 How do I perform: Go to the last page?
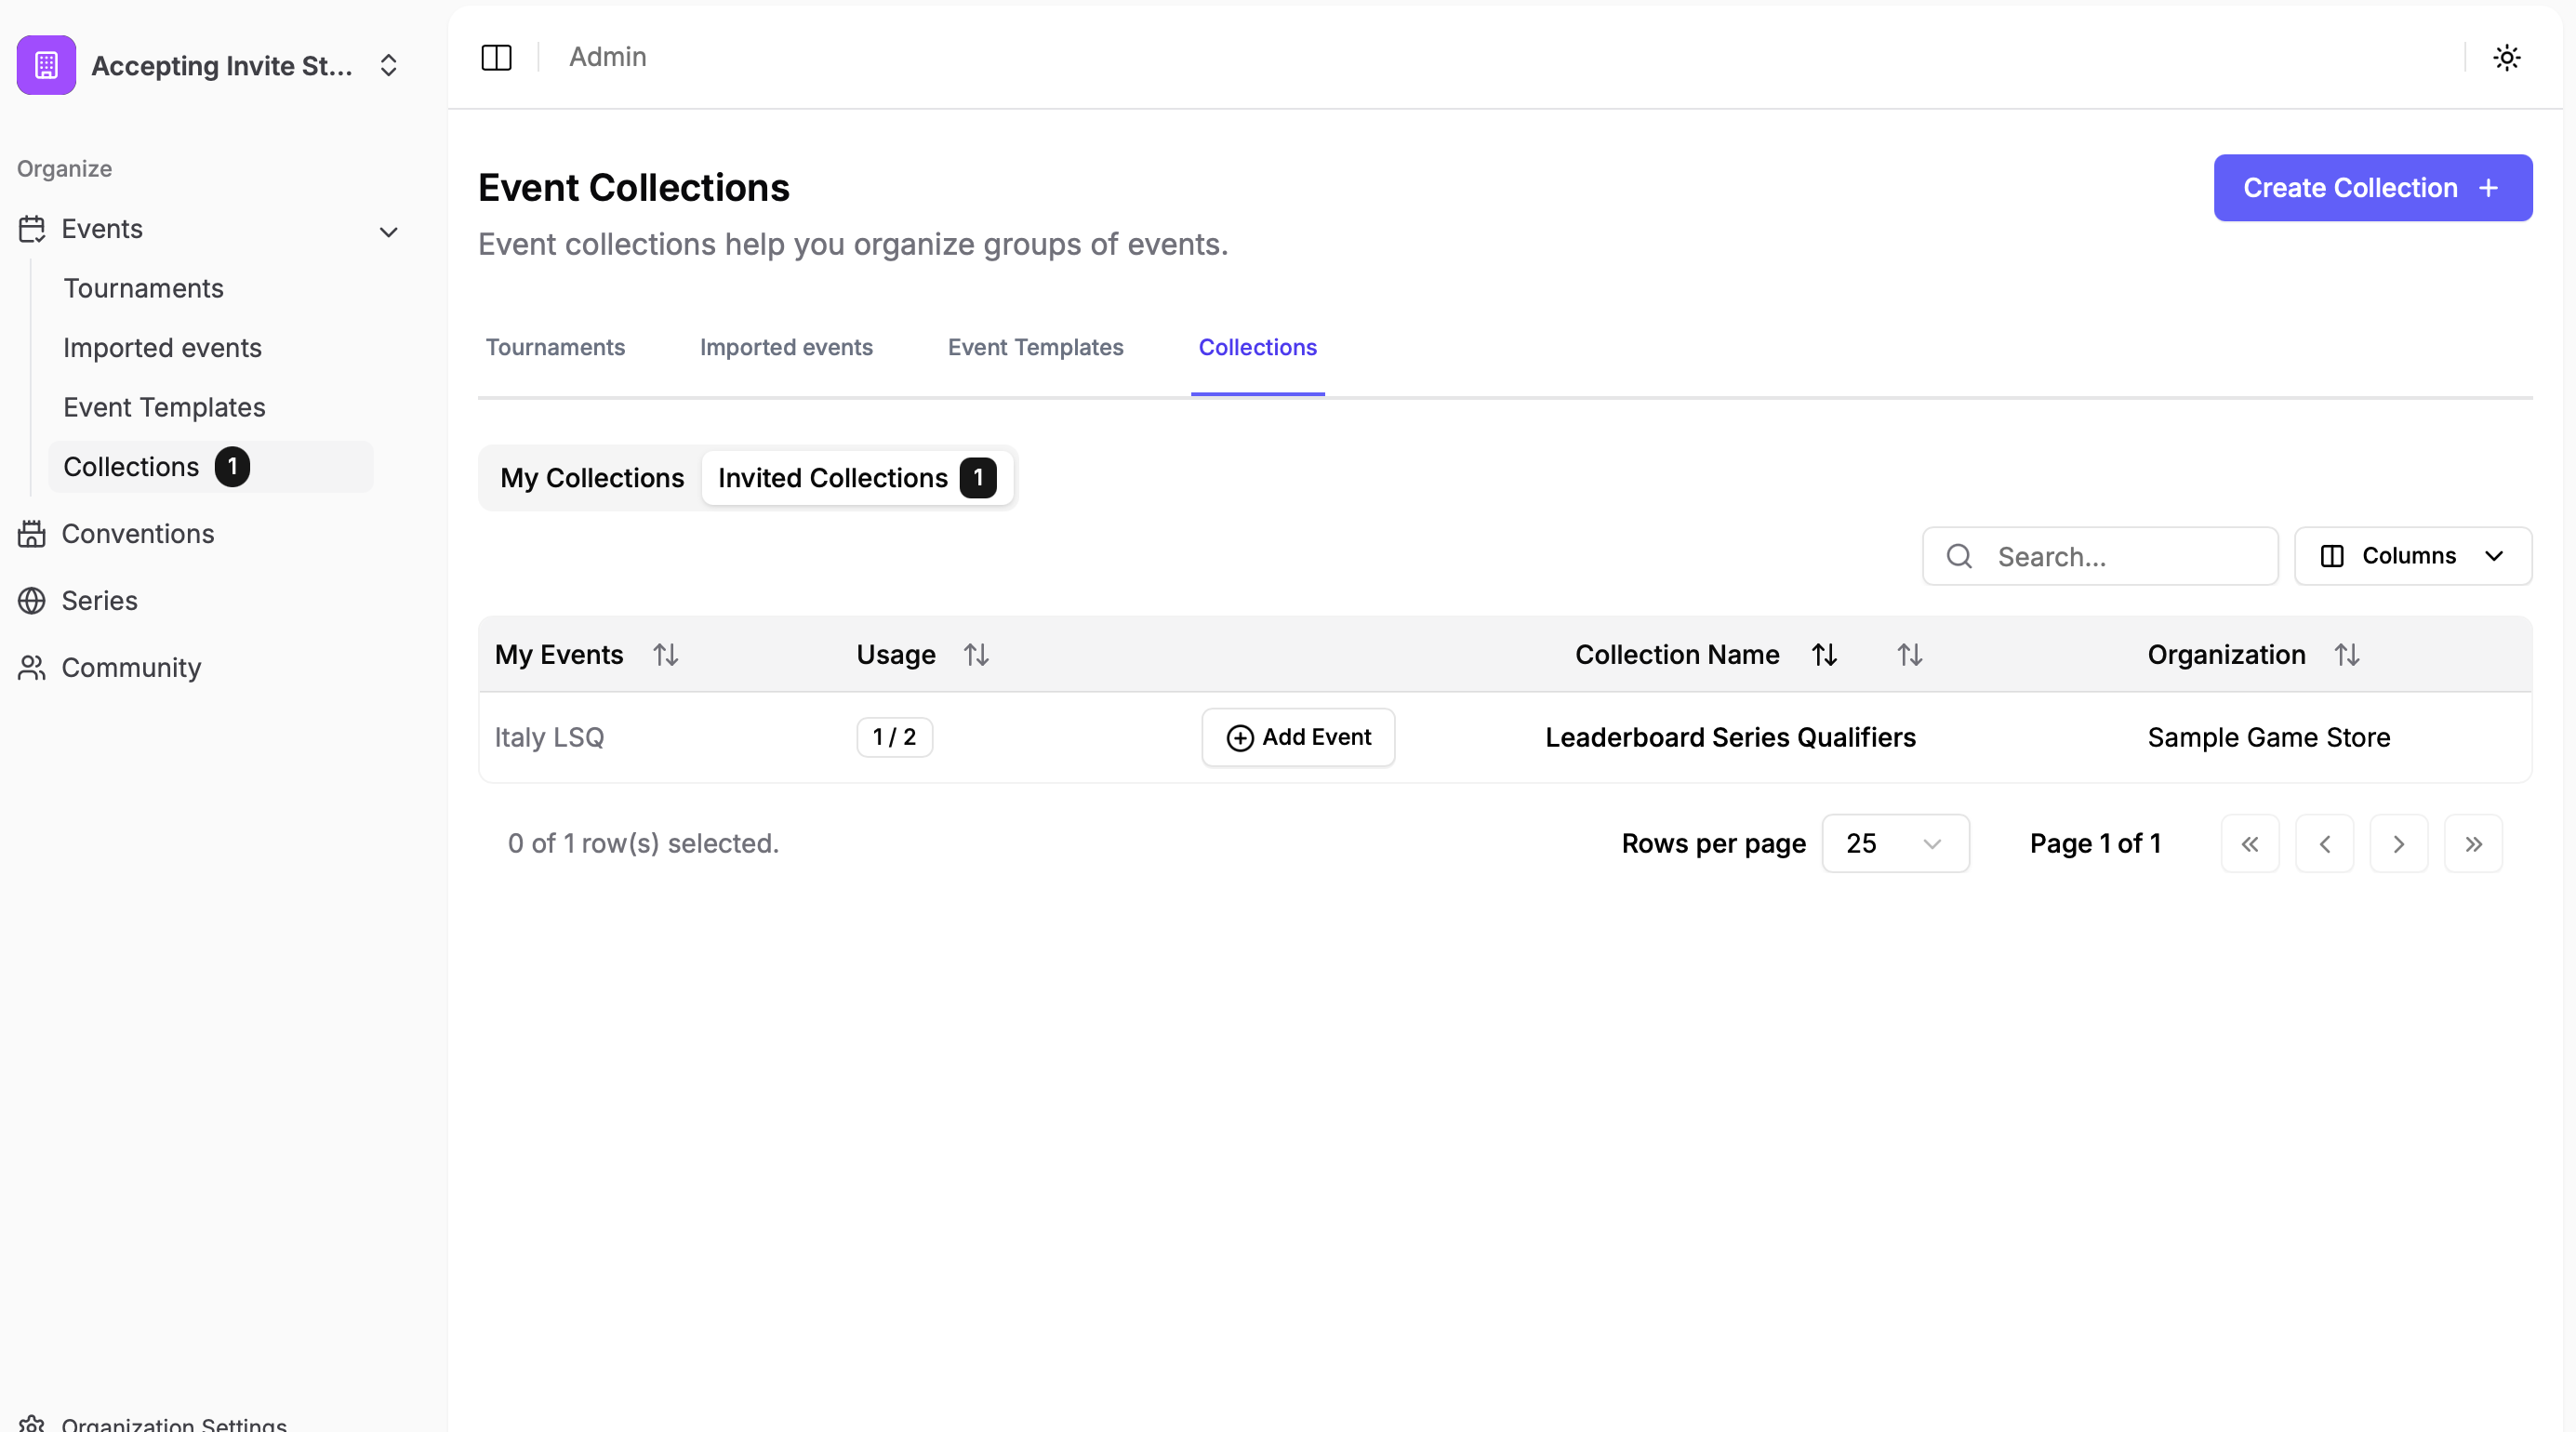click(2472, 843)
